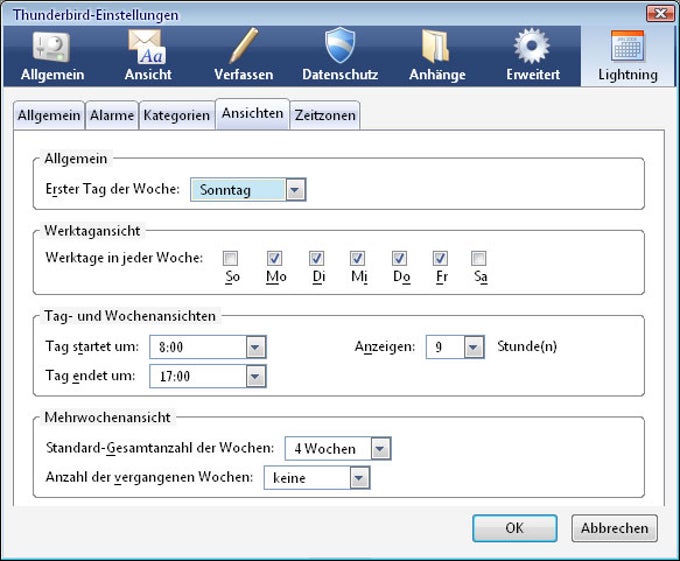Open the Verfassen pencil icon pane
Viewport: 680px width, 561px height.
[x=243, y=56]
